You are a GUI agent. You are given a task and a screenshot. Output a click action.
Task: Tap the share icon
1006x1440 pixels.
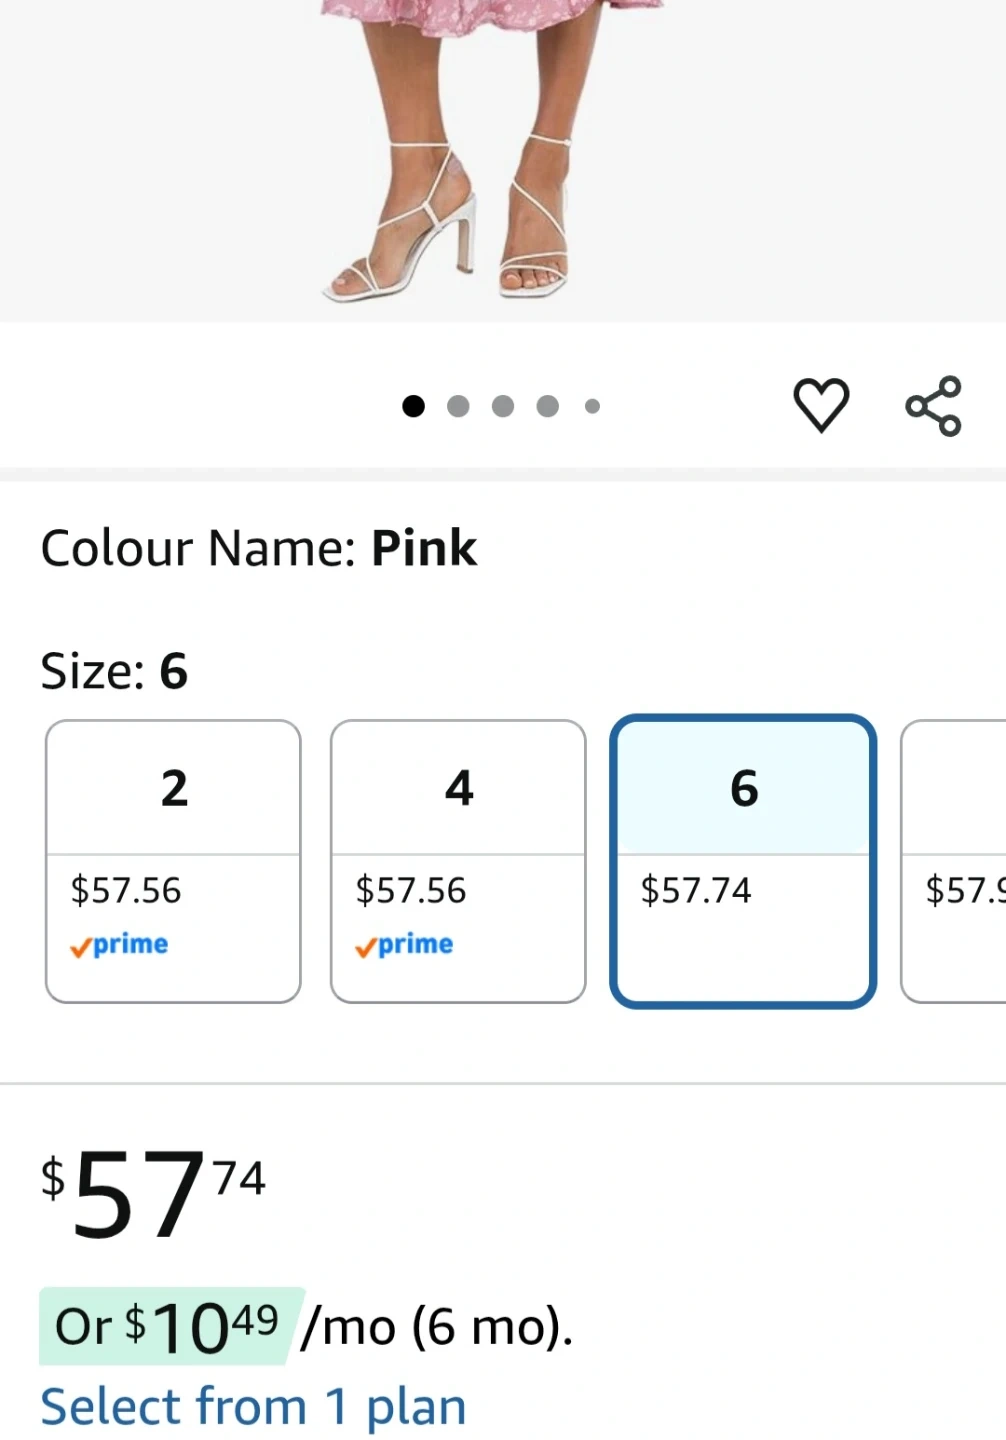click(933, 406)
